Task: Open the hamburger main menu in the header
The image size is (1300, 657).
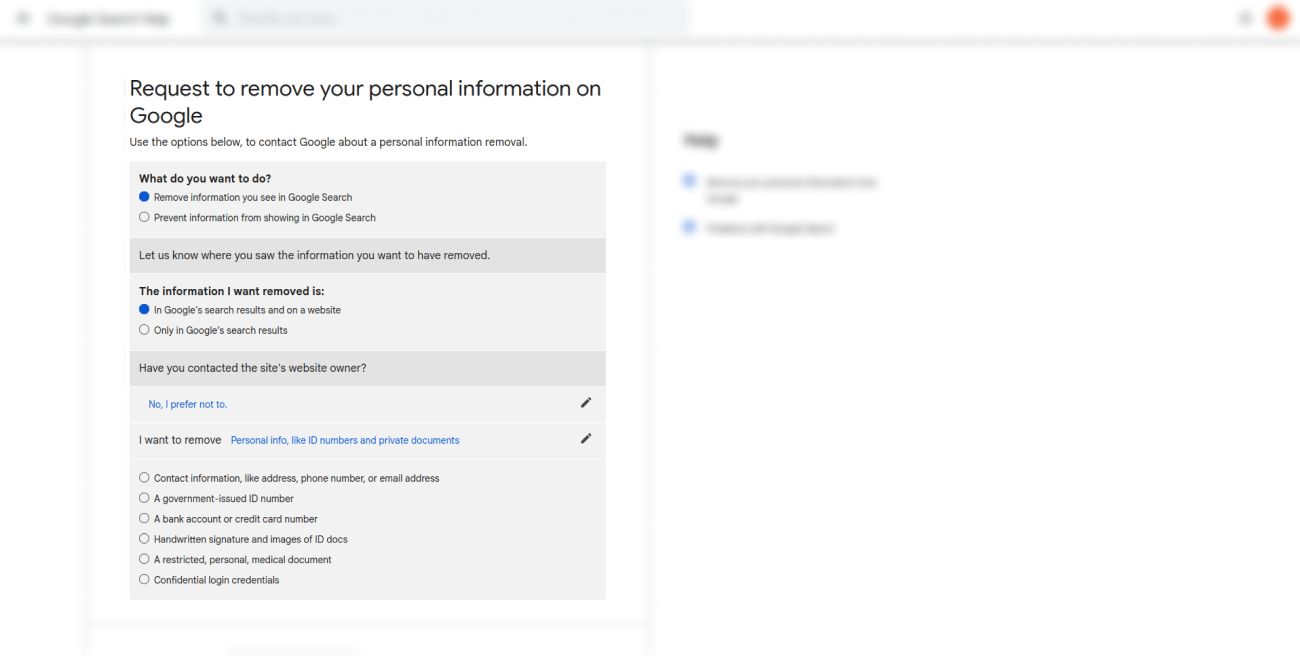Action: 23,19
